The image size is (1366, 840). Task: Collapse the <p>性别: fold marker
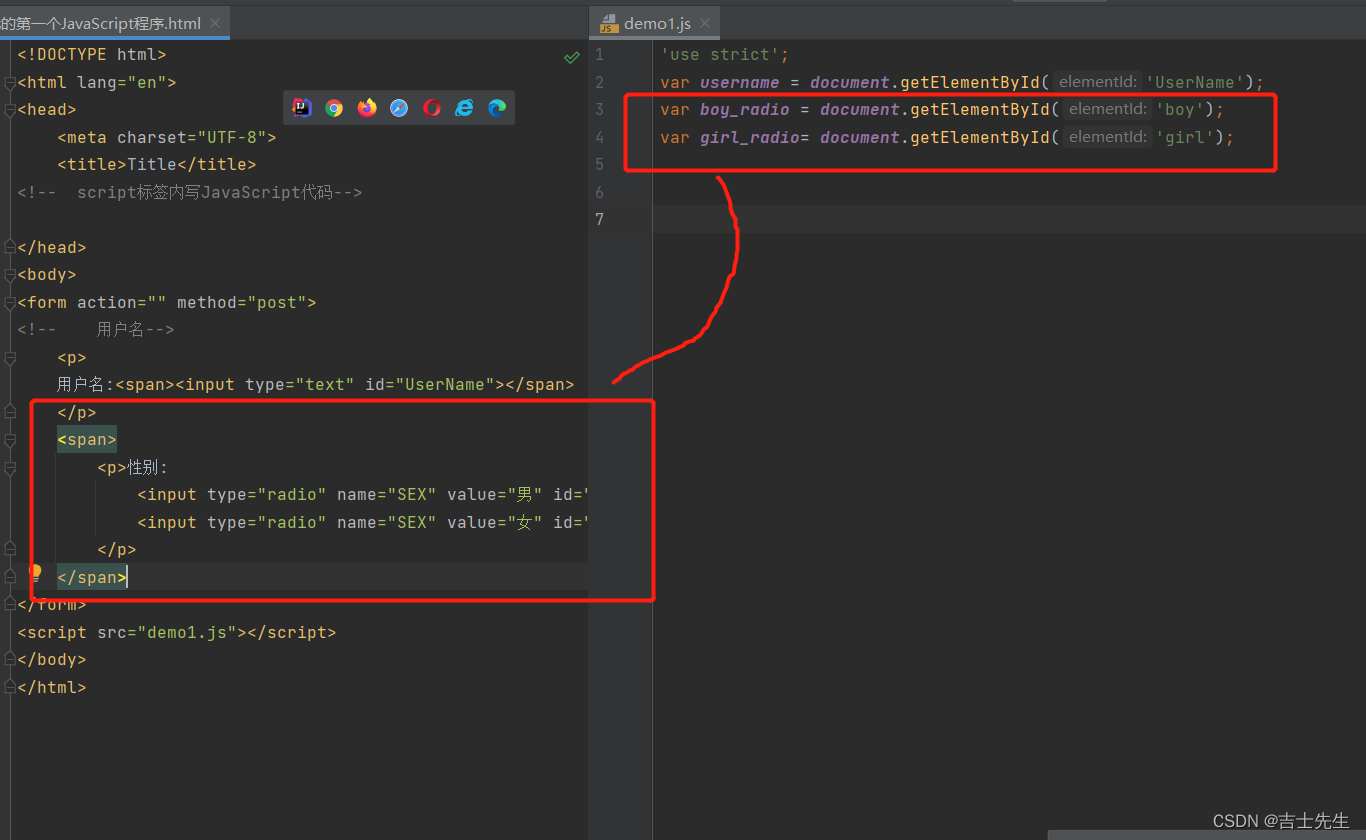tap(10, 467)
